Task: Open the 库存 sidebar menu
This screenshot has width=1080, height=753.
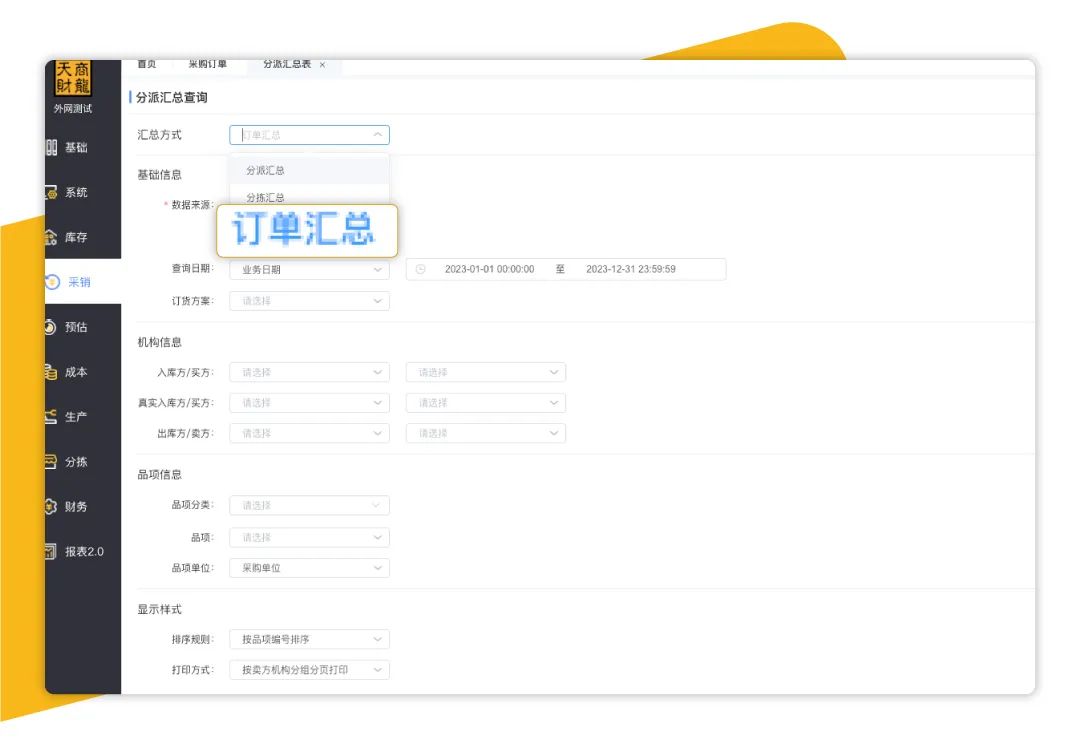Action: pyautogui.click(x=83, y=237)
